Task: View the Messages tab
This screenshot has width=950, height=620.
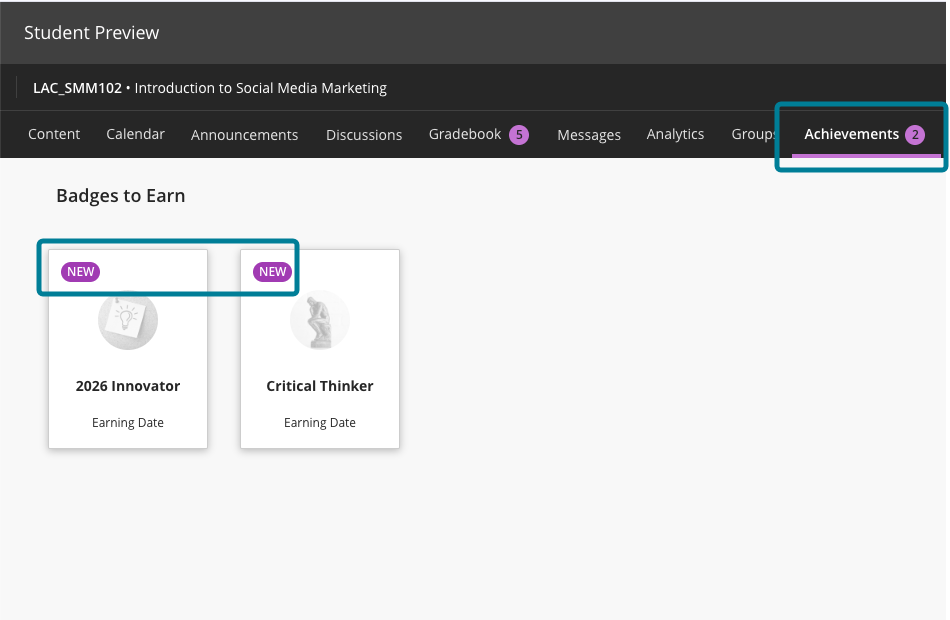Action: click(x=589, y=133)
